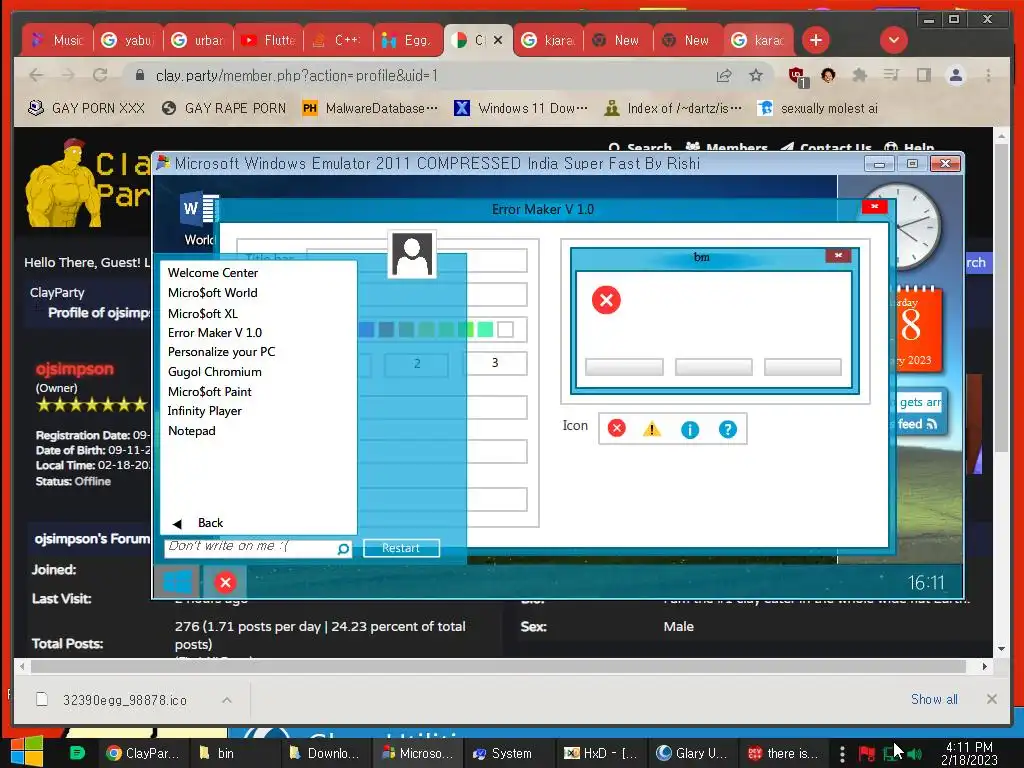Screen dimensions: 1024x768
Task: Open Micro$oft World from start menu
Action: [x=212, y=293]
